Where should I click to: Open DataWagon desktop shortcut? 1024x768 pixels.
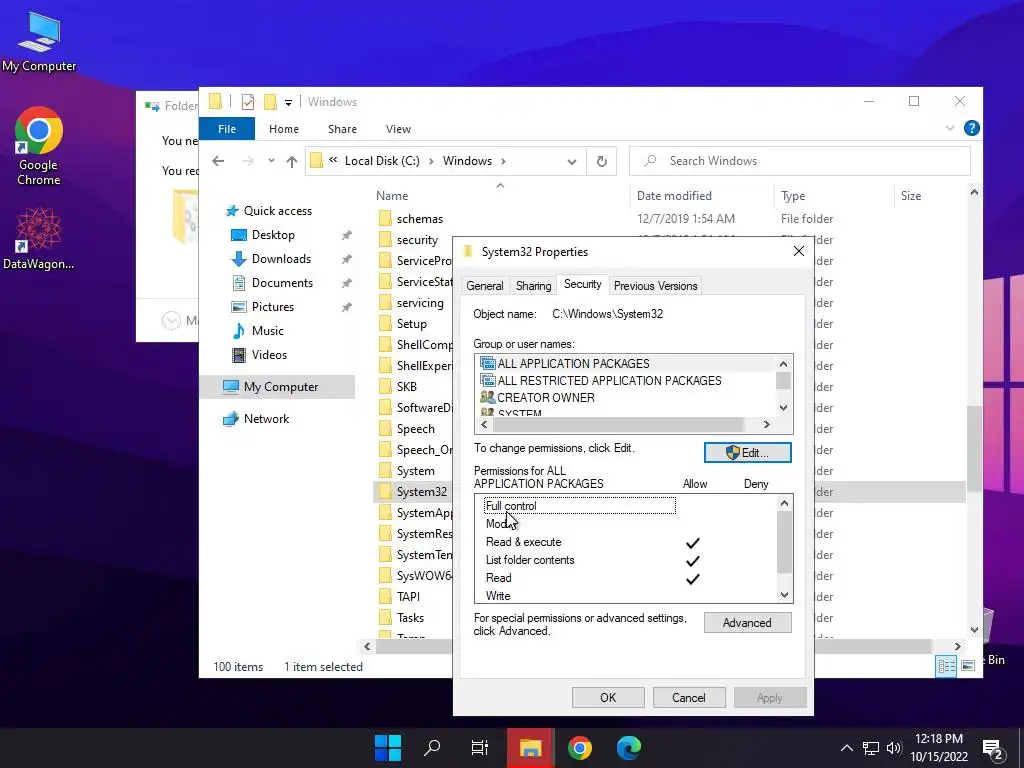click(39, 238)
